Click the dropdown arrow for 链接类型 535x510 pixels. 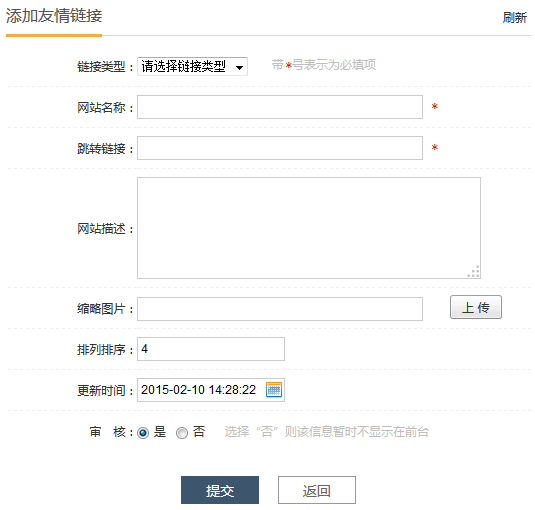point(240,67)
